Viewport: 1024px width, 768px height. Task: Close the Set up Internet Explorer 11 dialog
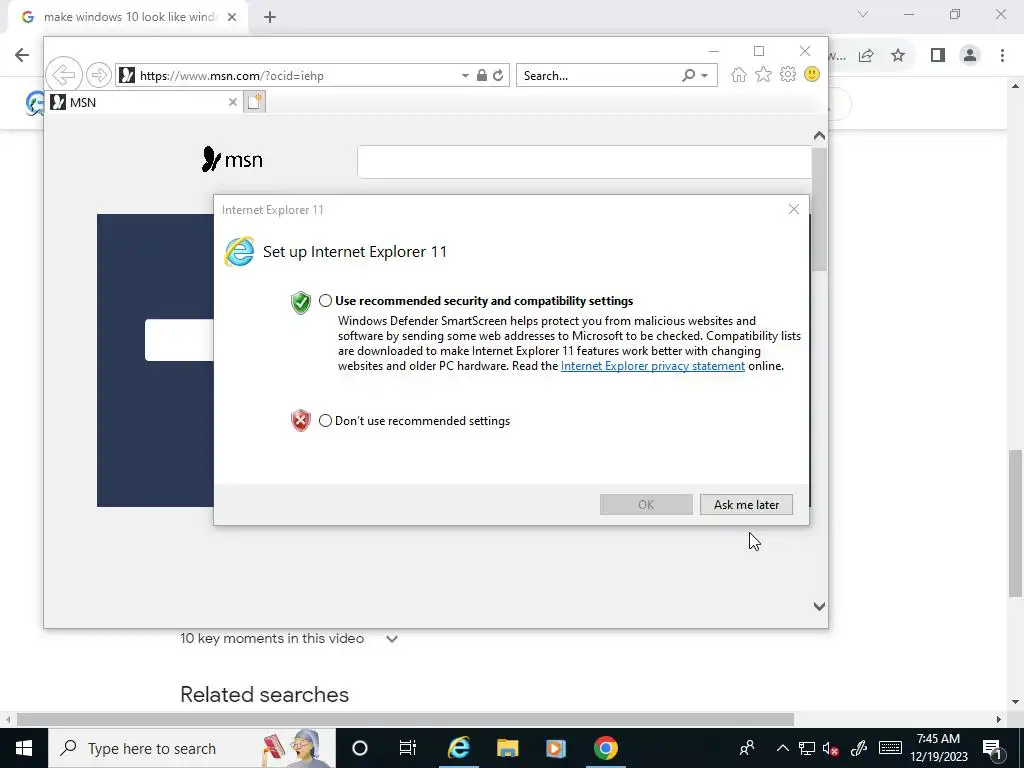click(x=793, y=209)
